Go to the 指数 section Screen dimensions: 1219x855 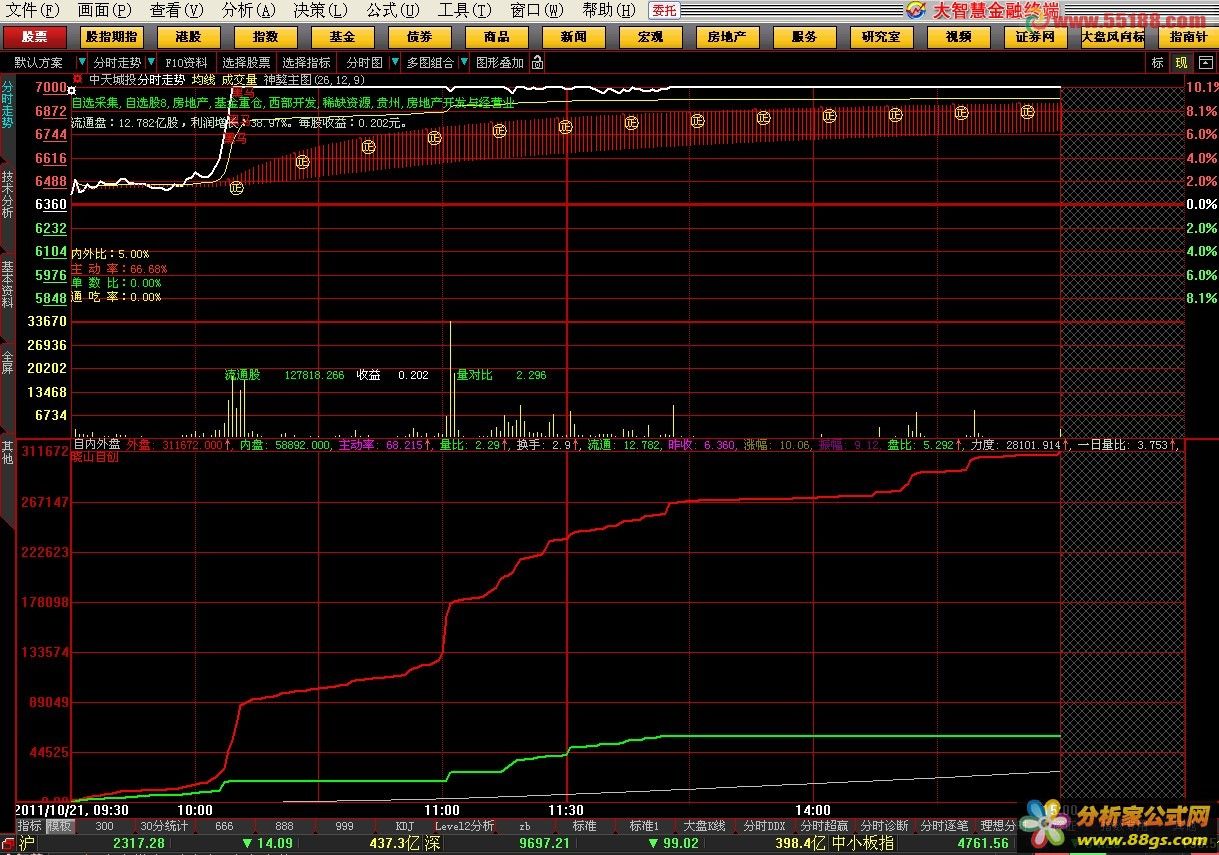pos(265,36)
